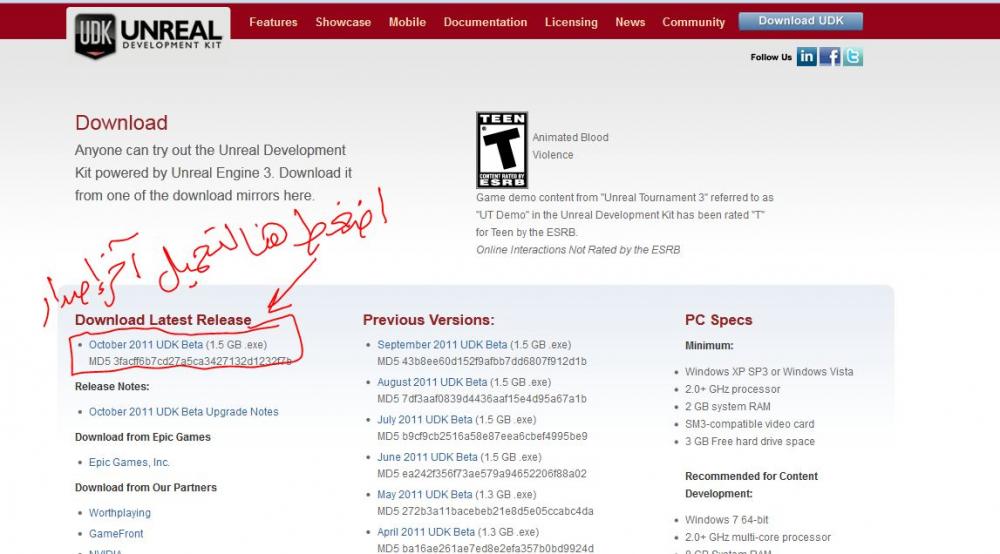Click Windows XP SP3 or Windows Vista text
The image size is (1000, 554).
click(769, 372)
